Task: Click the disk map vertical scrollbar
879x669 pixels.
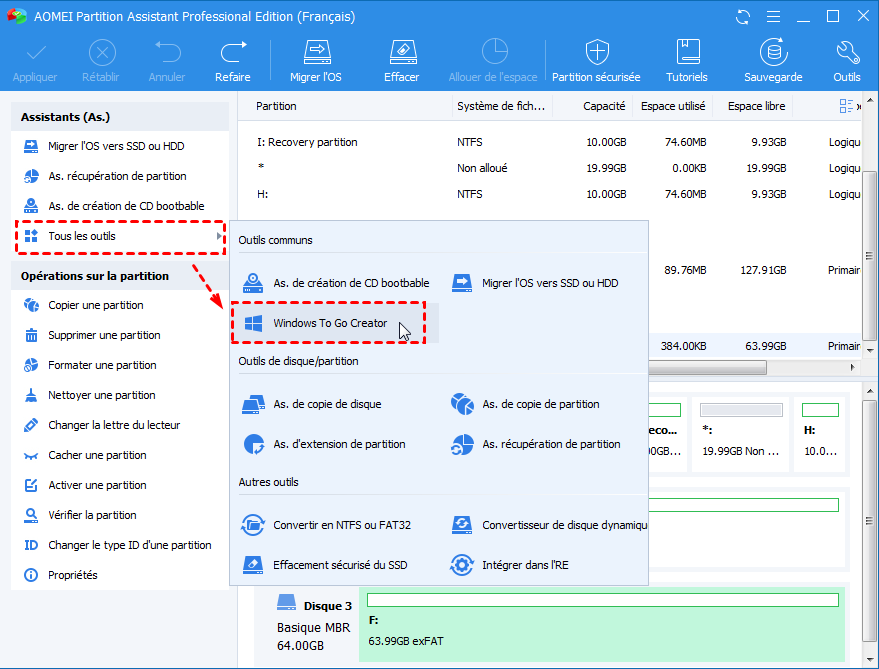Action: click(870, 520)
